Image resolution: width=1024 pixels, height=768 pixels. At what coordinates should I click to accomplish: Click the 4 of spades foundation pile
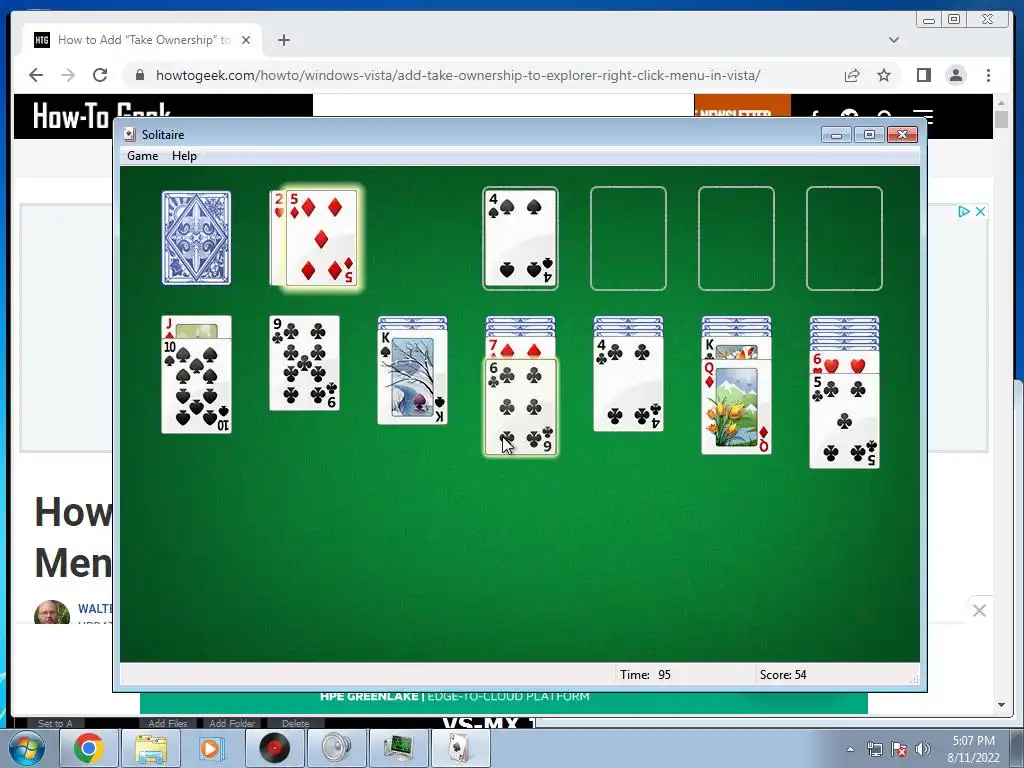tap(520, 238)
